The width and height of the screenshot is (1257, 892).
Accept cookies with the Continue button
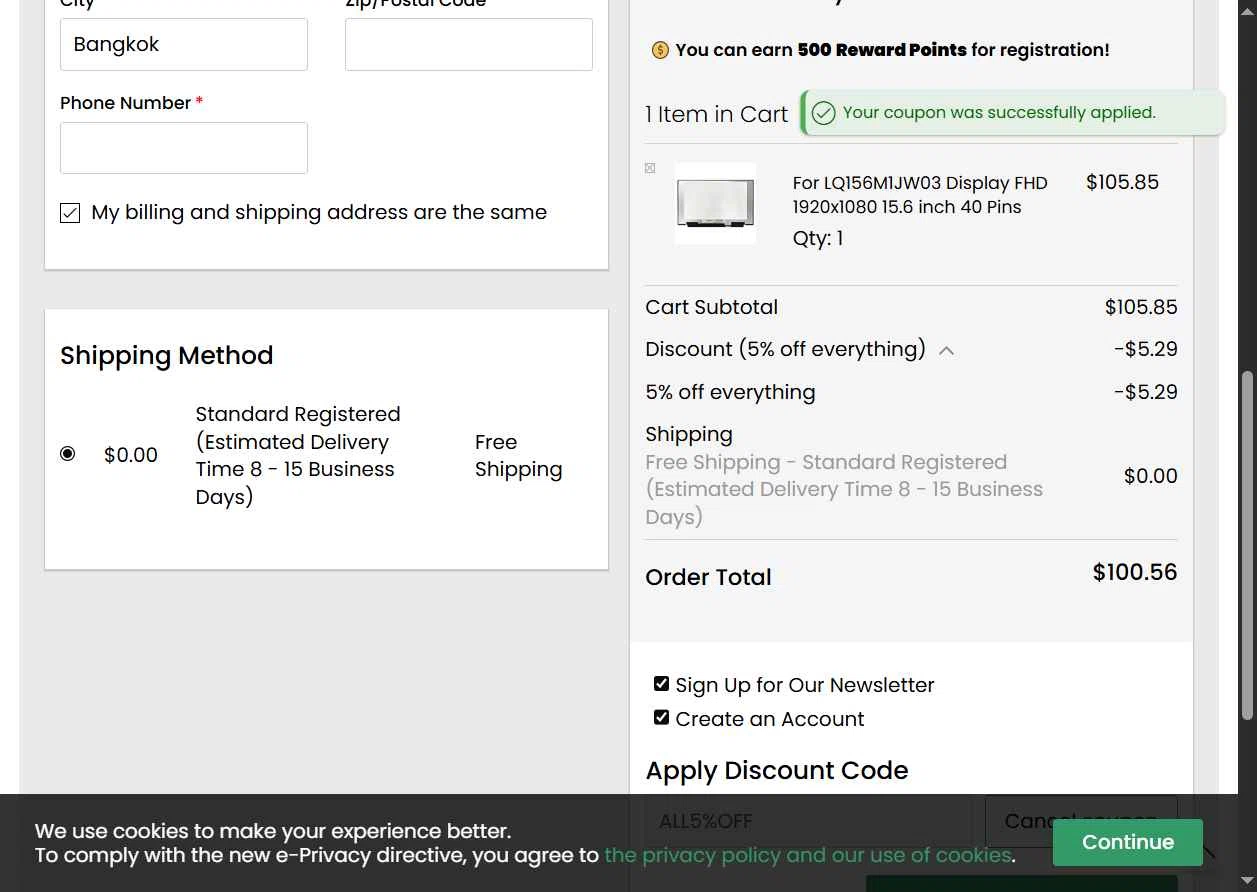tap(1127, 842)
